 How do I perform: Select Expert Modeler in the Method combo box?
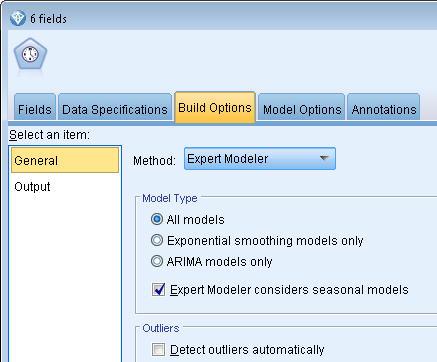260,159
